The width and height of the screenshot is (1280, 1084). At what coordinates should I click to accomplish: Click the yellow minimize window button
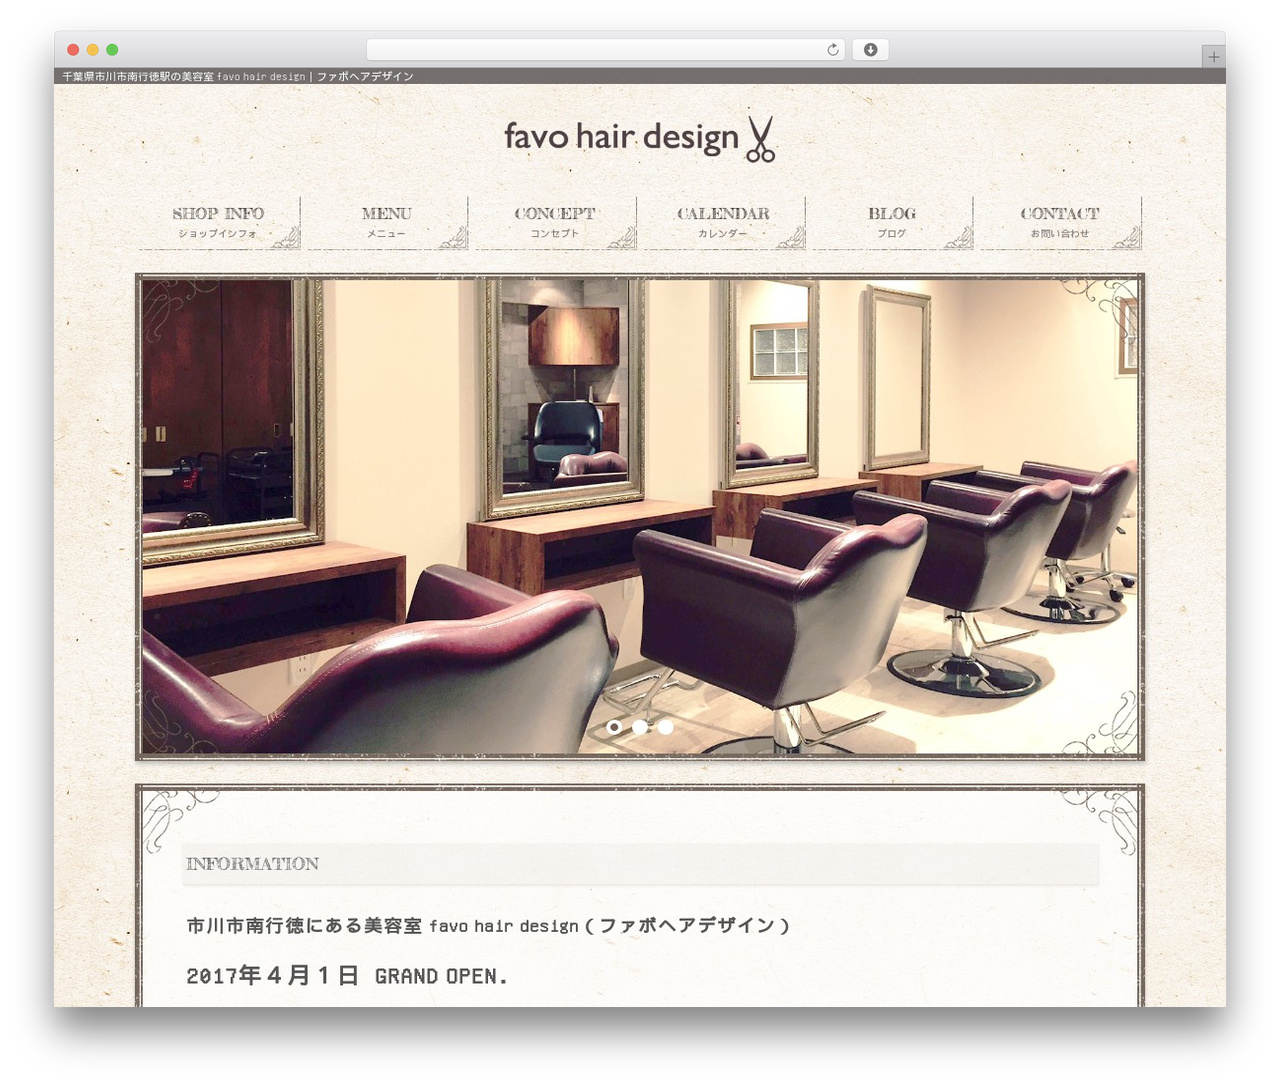pyautogui.click(x=93, y=50)
